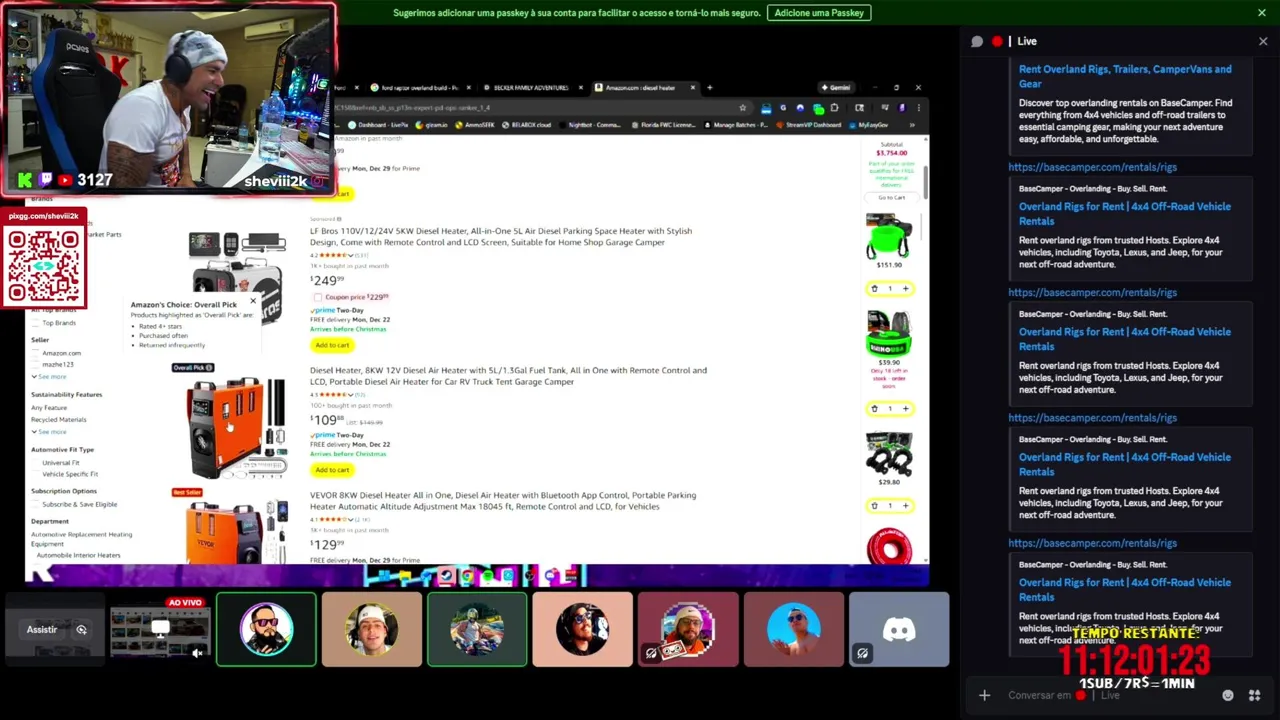Click the Assistir button on stream preview

click(x=42, y=630)
